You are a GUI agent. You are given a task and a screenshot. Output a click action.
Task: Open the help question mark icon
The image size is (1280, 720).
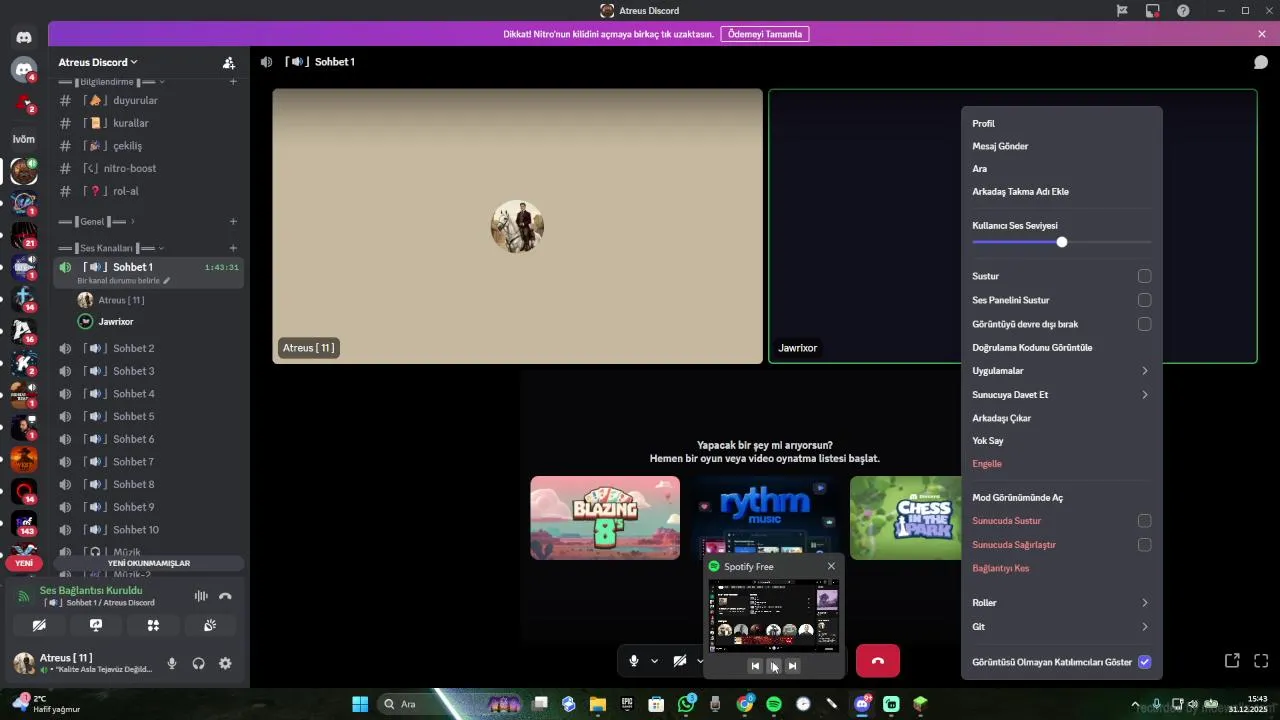click(1184, 10)
